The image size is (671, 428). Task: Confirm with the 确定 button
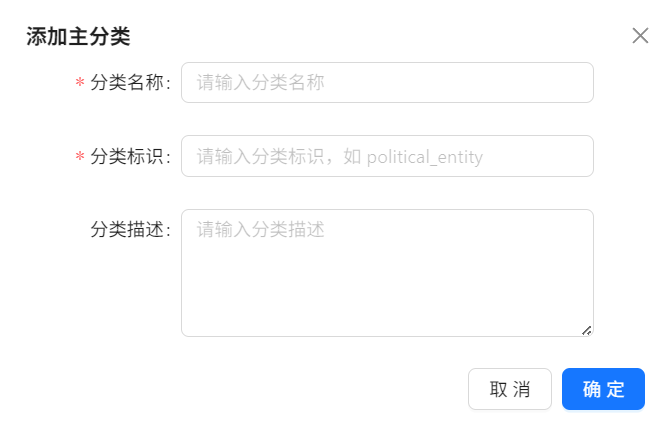point(603,389)
